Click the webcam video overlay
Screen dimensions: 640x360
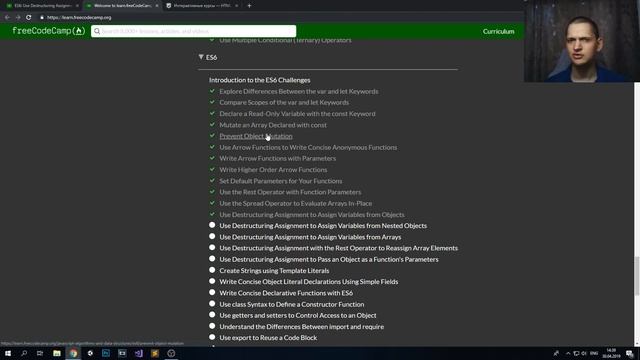tap(582, 41)
